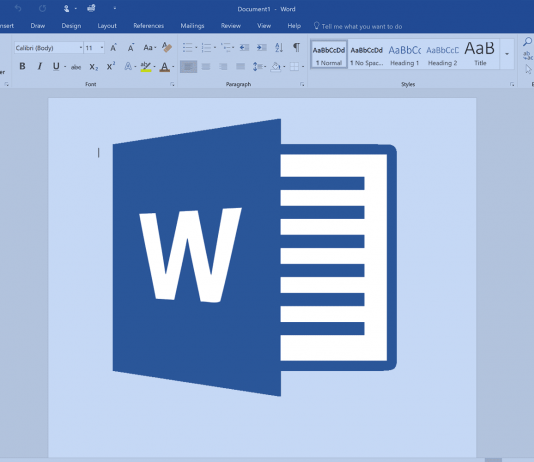This screenshot has height=462, width=534.
Task: Apply yellow text highlight color
Action: coord(146,66)
